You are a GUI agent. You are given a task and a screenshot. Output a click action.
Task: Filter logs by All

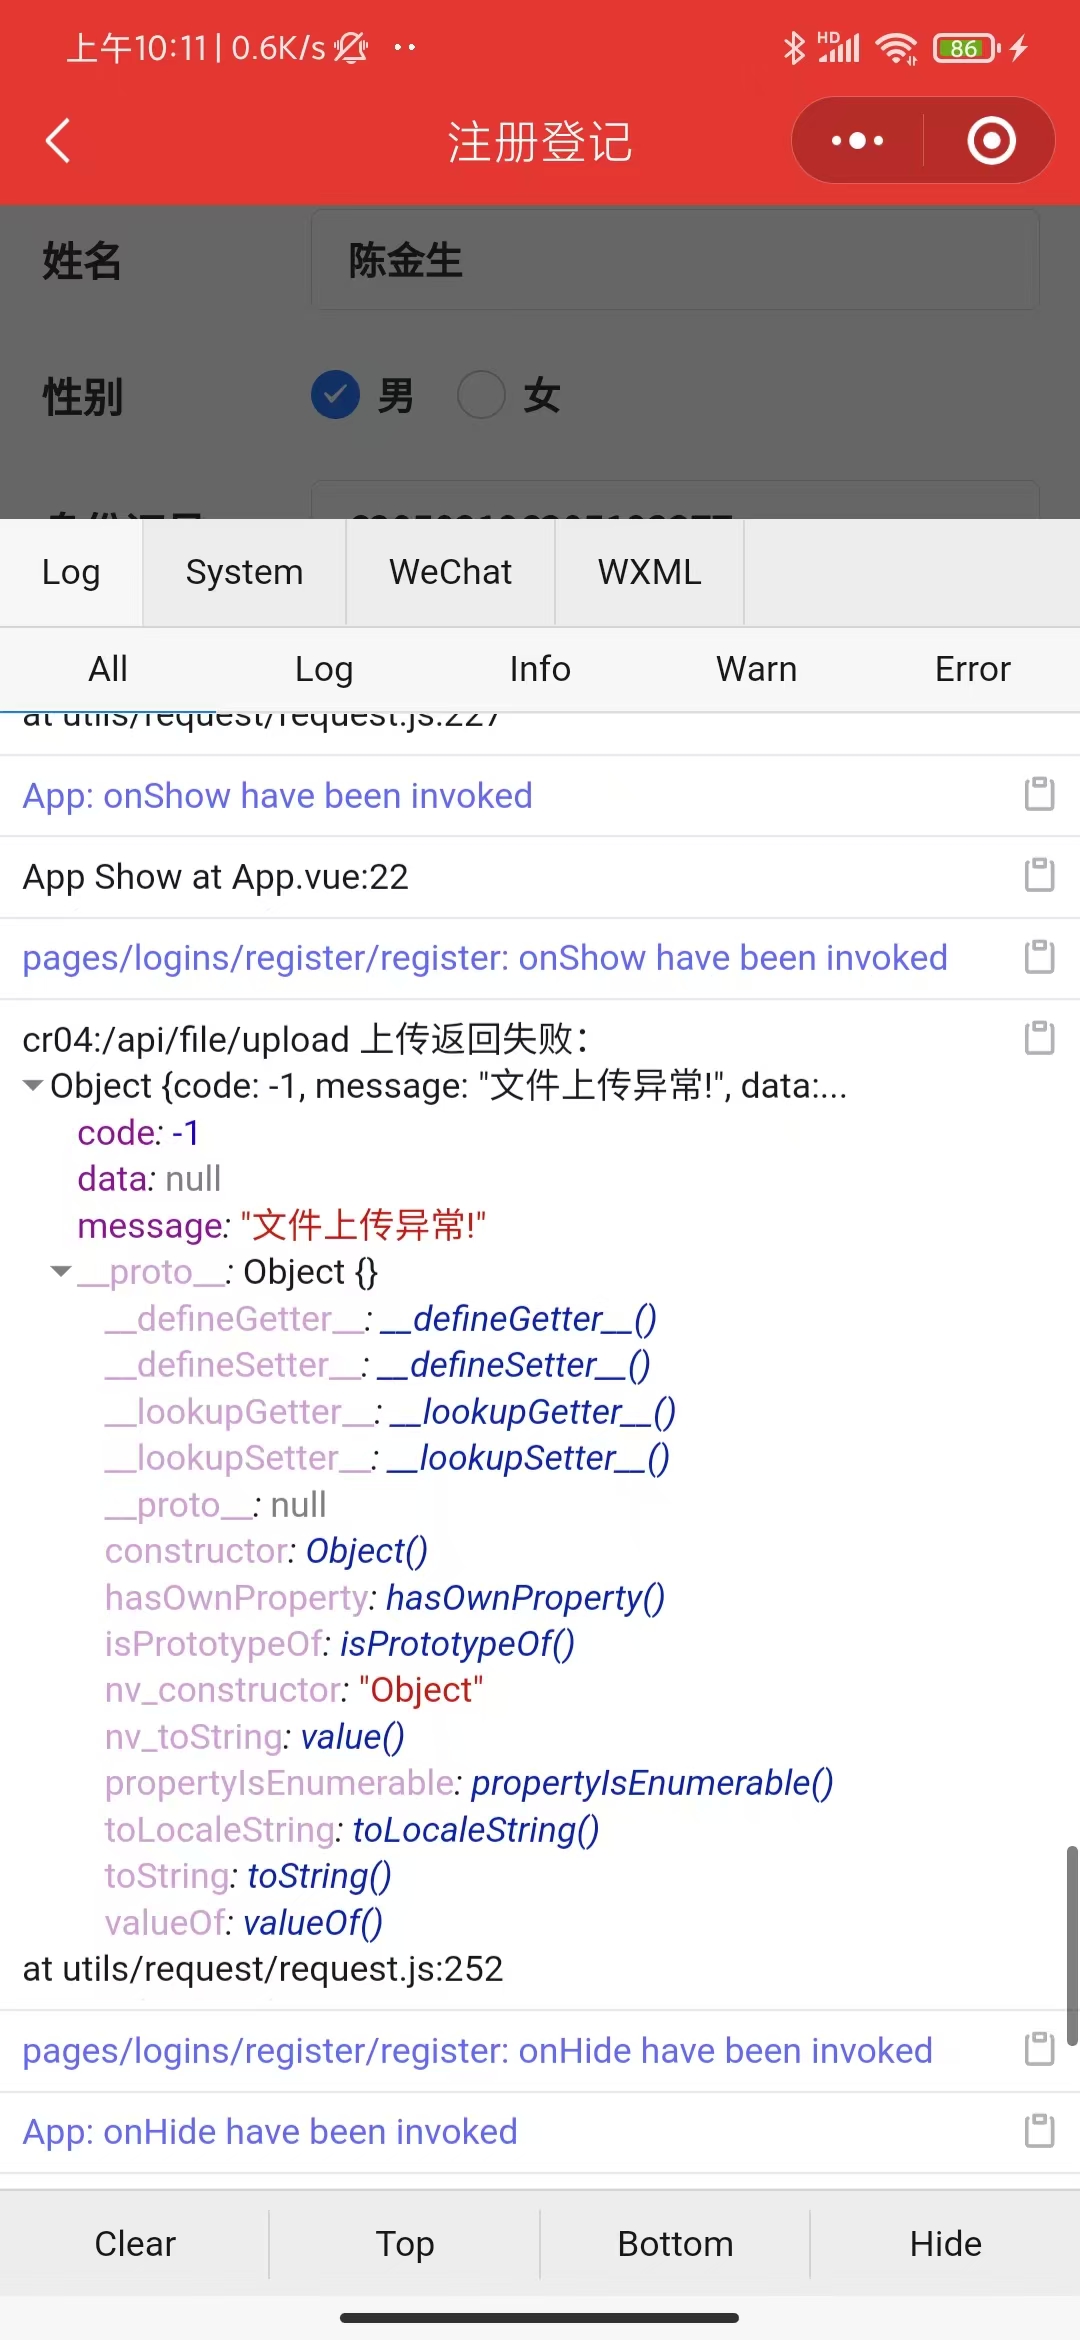pos(108,669)
